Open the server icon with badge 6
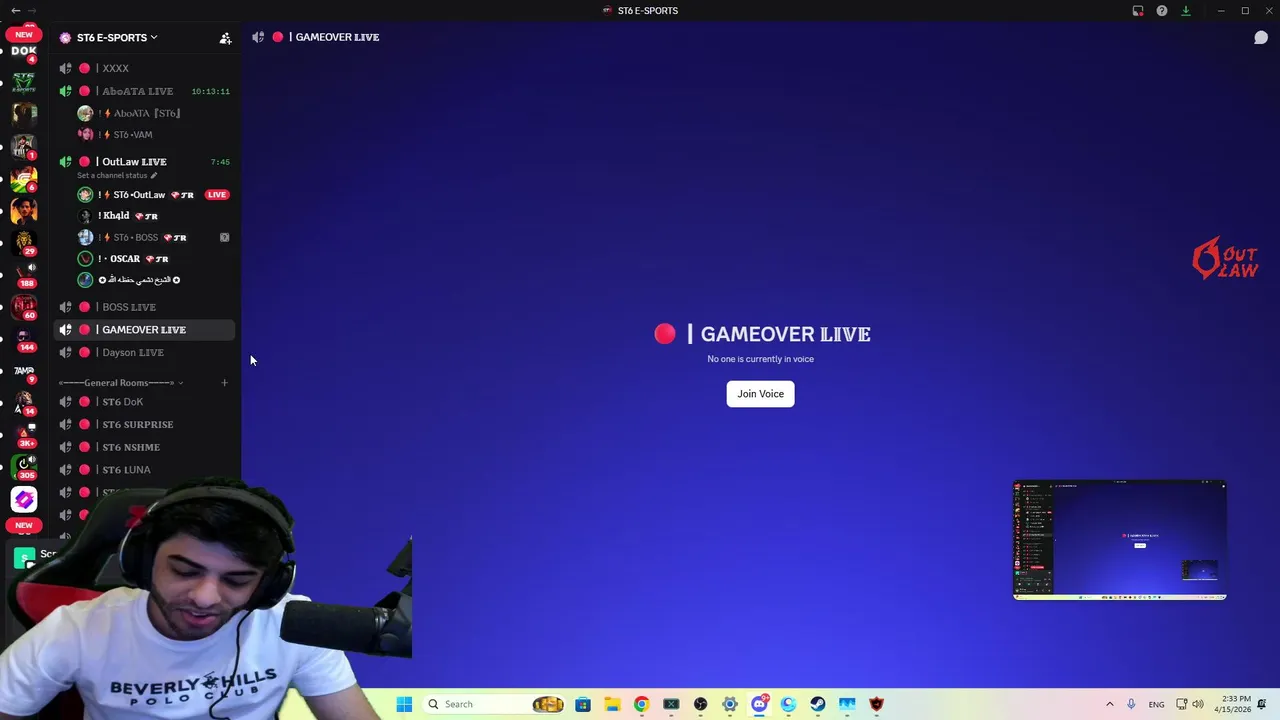1280x720 pixels. click(24, 179)
